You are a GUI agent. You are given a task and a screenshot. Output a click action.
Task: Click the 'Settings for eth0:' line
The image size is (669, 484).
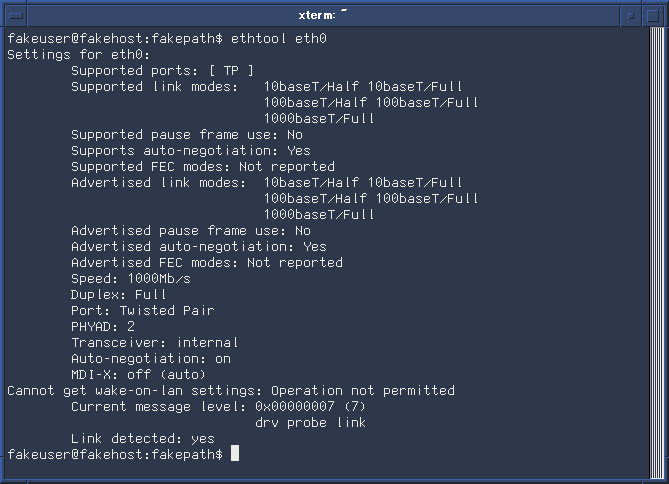[79, 55]
